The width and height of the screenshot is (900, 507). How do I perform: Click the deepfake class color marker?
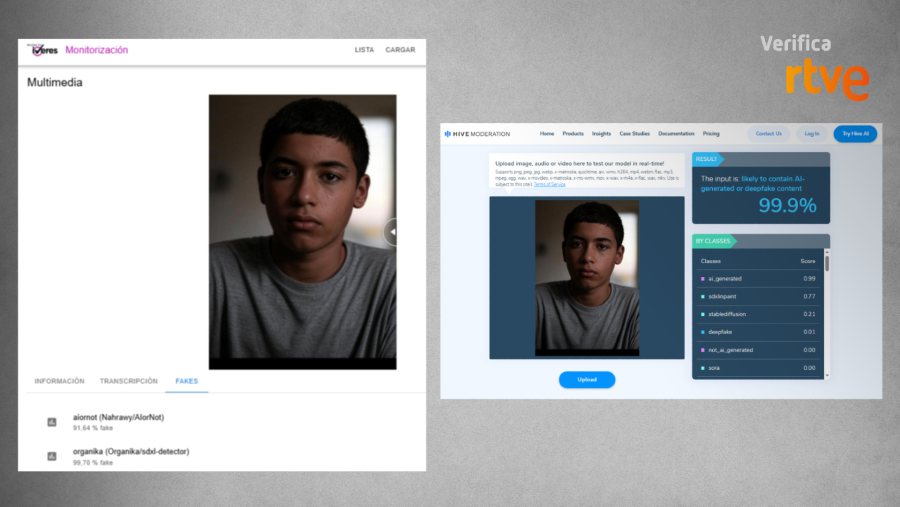(703, 332)
